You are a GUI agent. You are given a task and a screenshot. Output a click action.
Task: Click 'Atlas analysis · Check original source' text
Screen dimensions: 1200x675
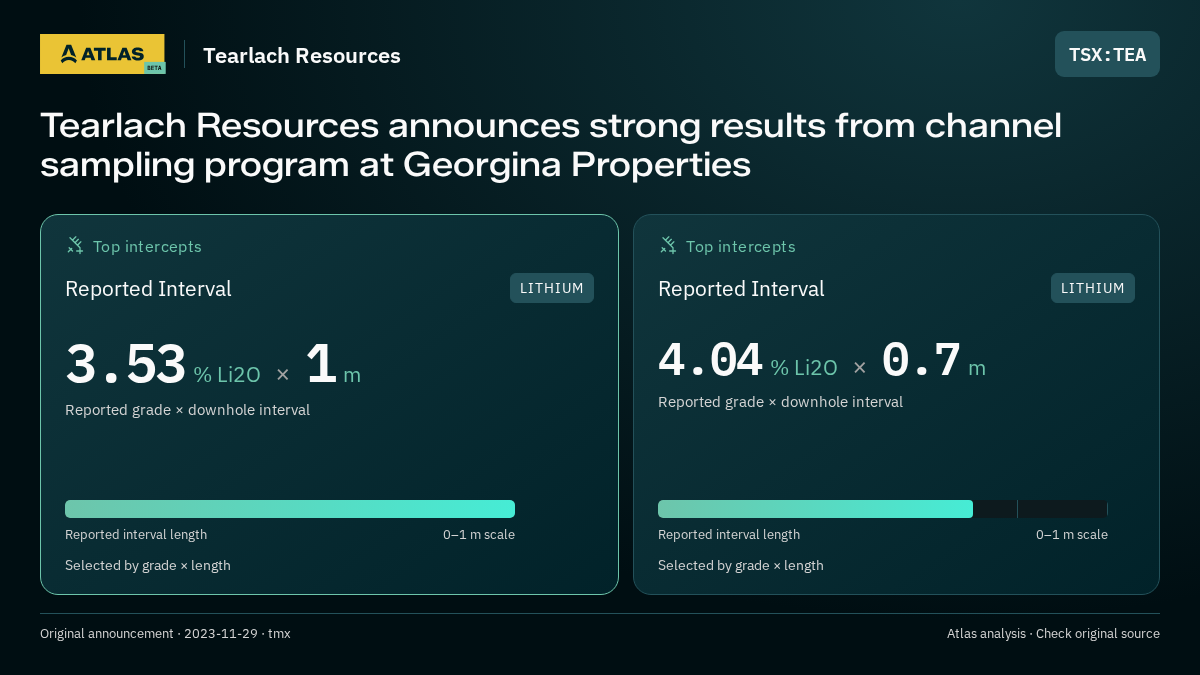pos(1053,634)
